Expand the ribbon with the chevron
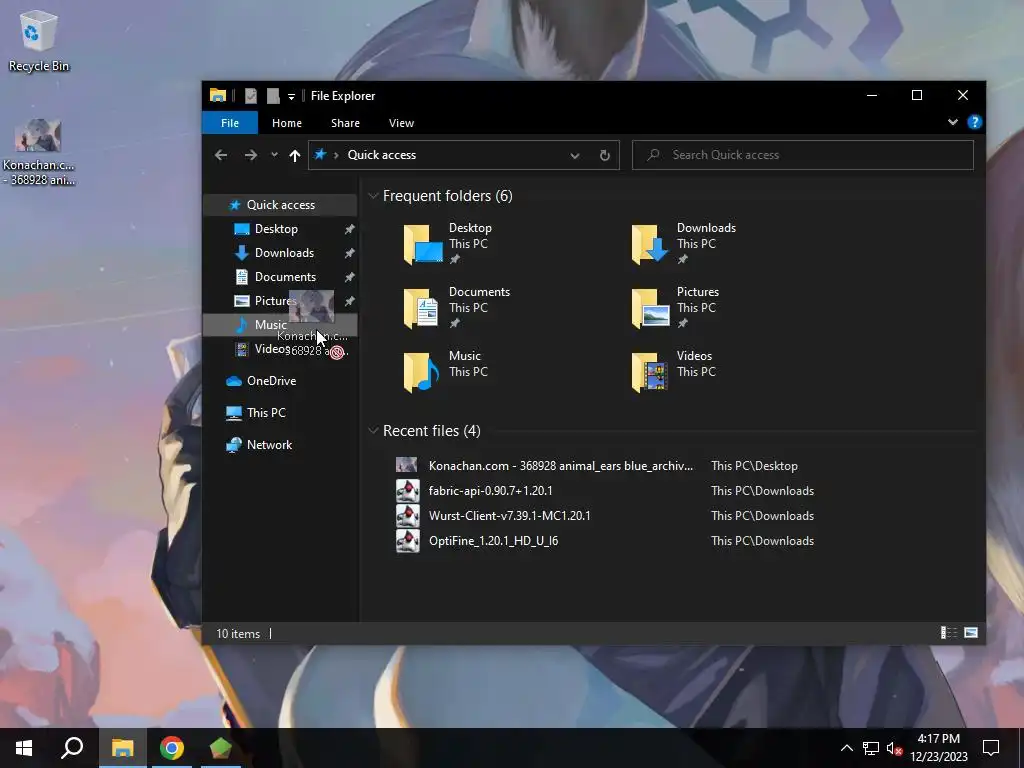The width and height of the screenshot is (1024, 768). 953,122
